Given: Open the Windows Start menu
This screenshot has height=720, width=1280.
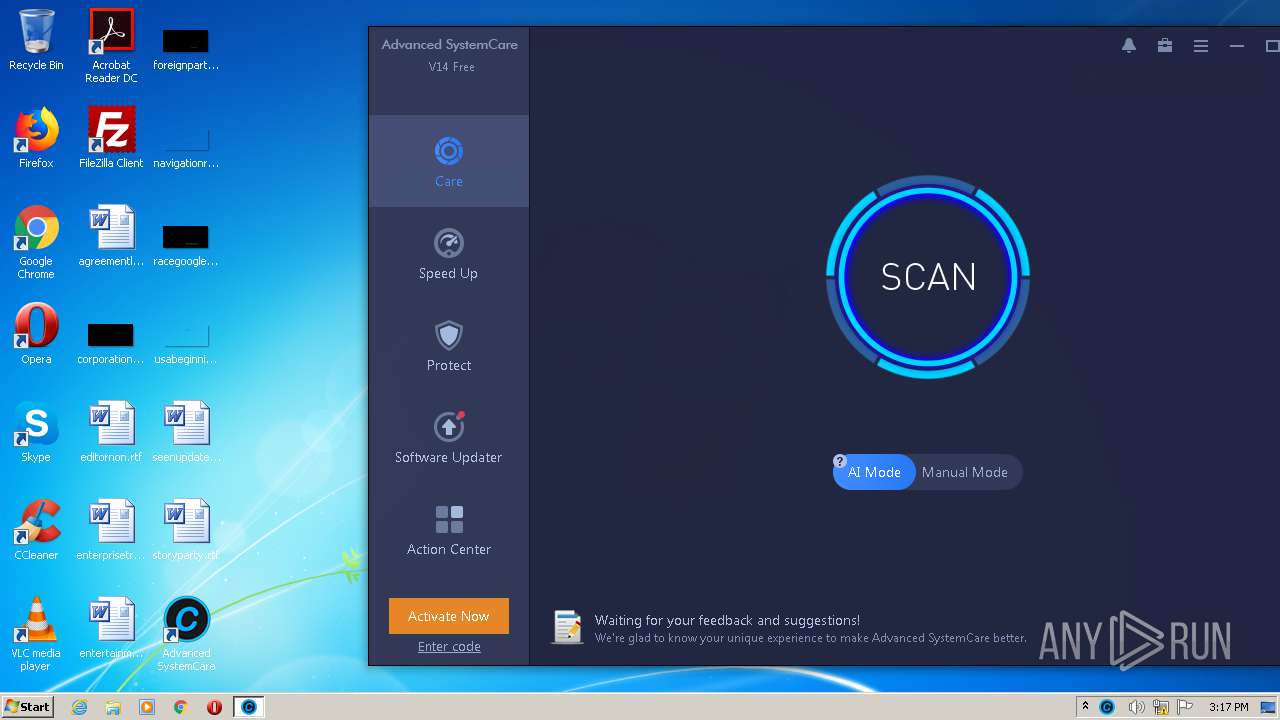Looking at the screenshot, I should coord(28,706).
